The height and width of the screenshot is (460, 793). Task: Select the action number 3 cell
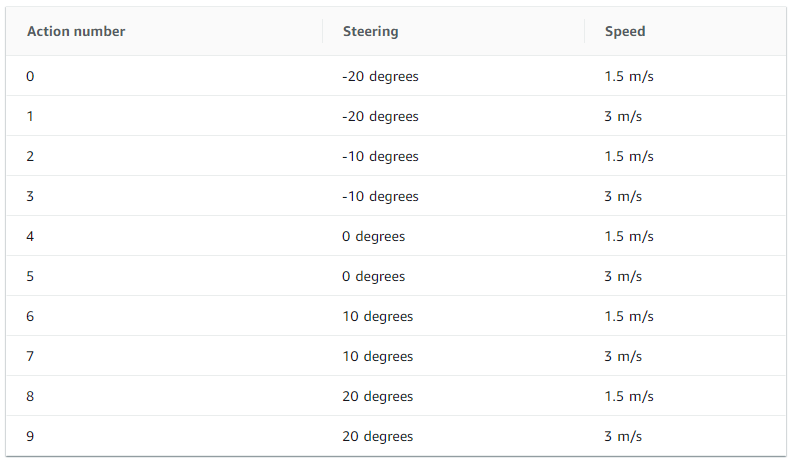click(x=30, y=196)
